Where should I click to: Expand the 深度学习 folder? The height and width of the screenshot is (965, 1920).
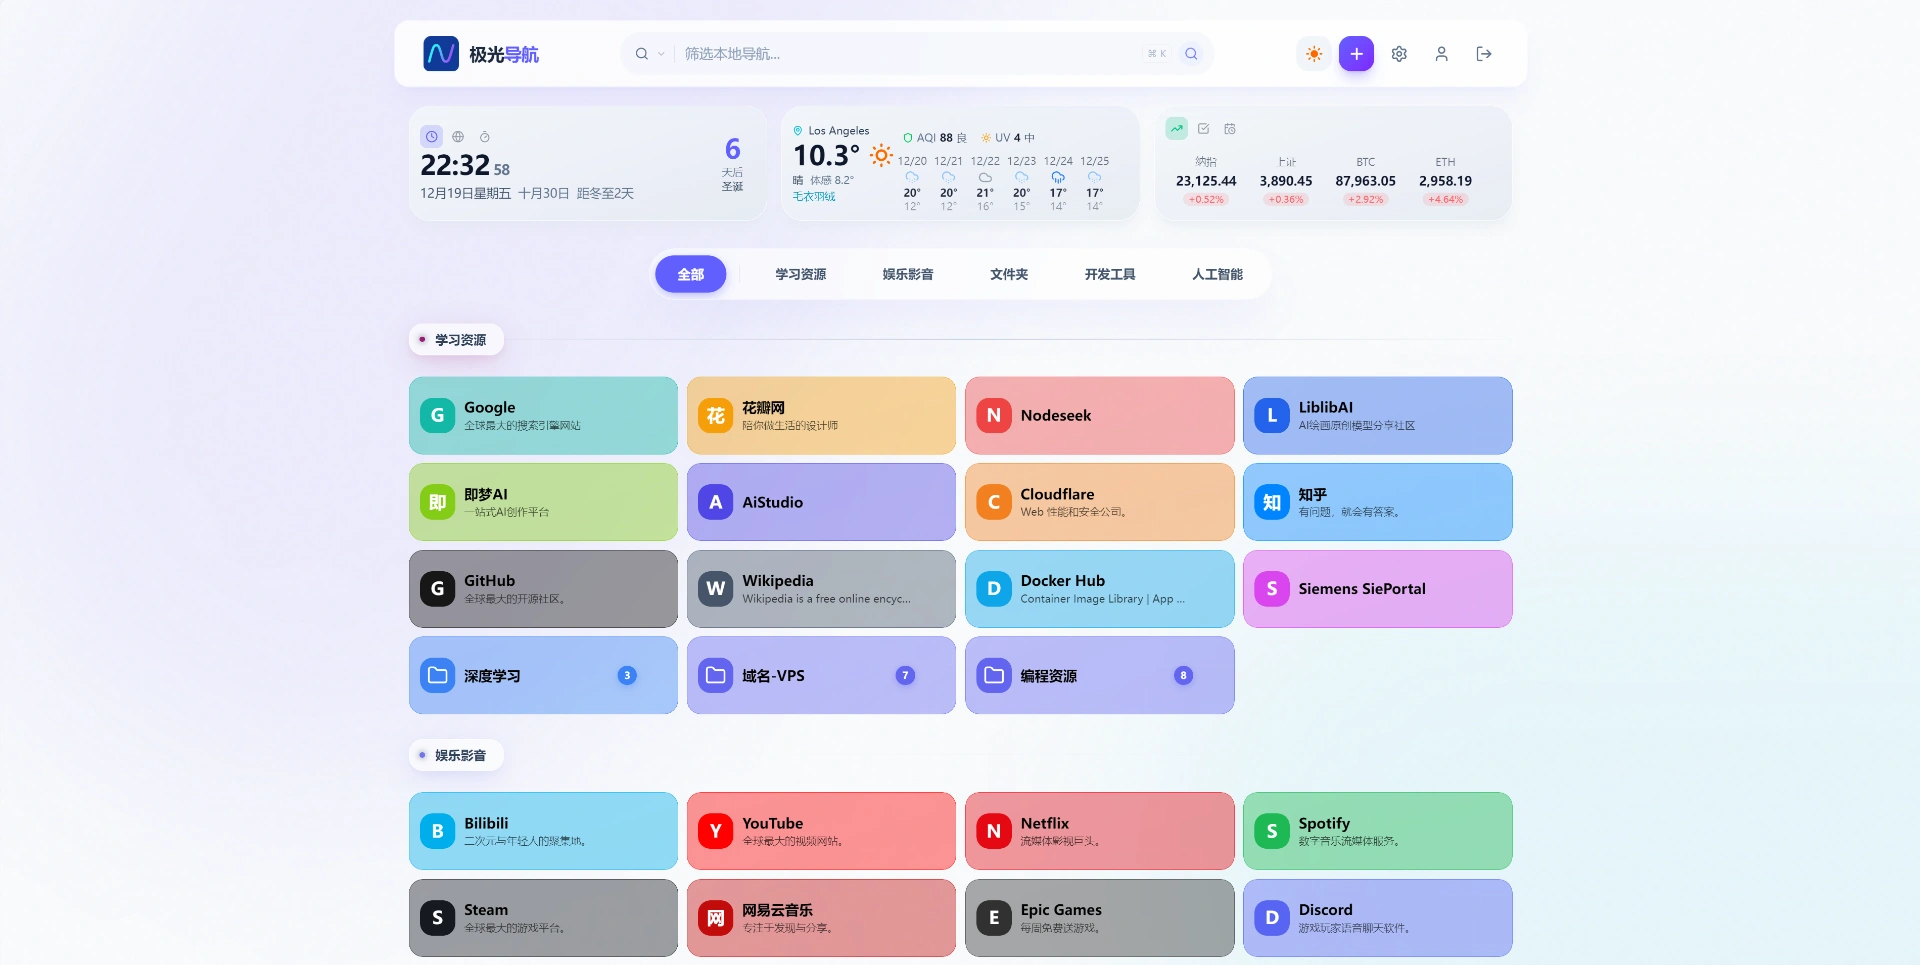543,675
